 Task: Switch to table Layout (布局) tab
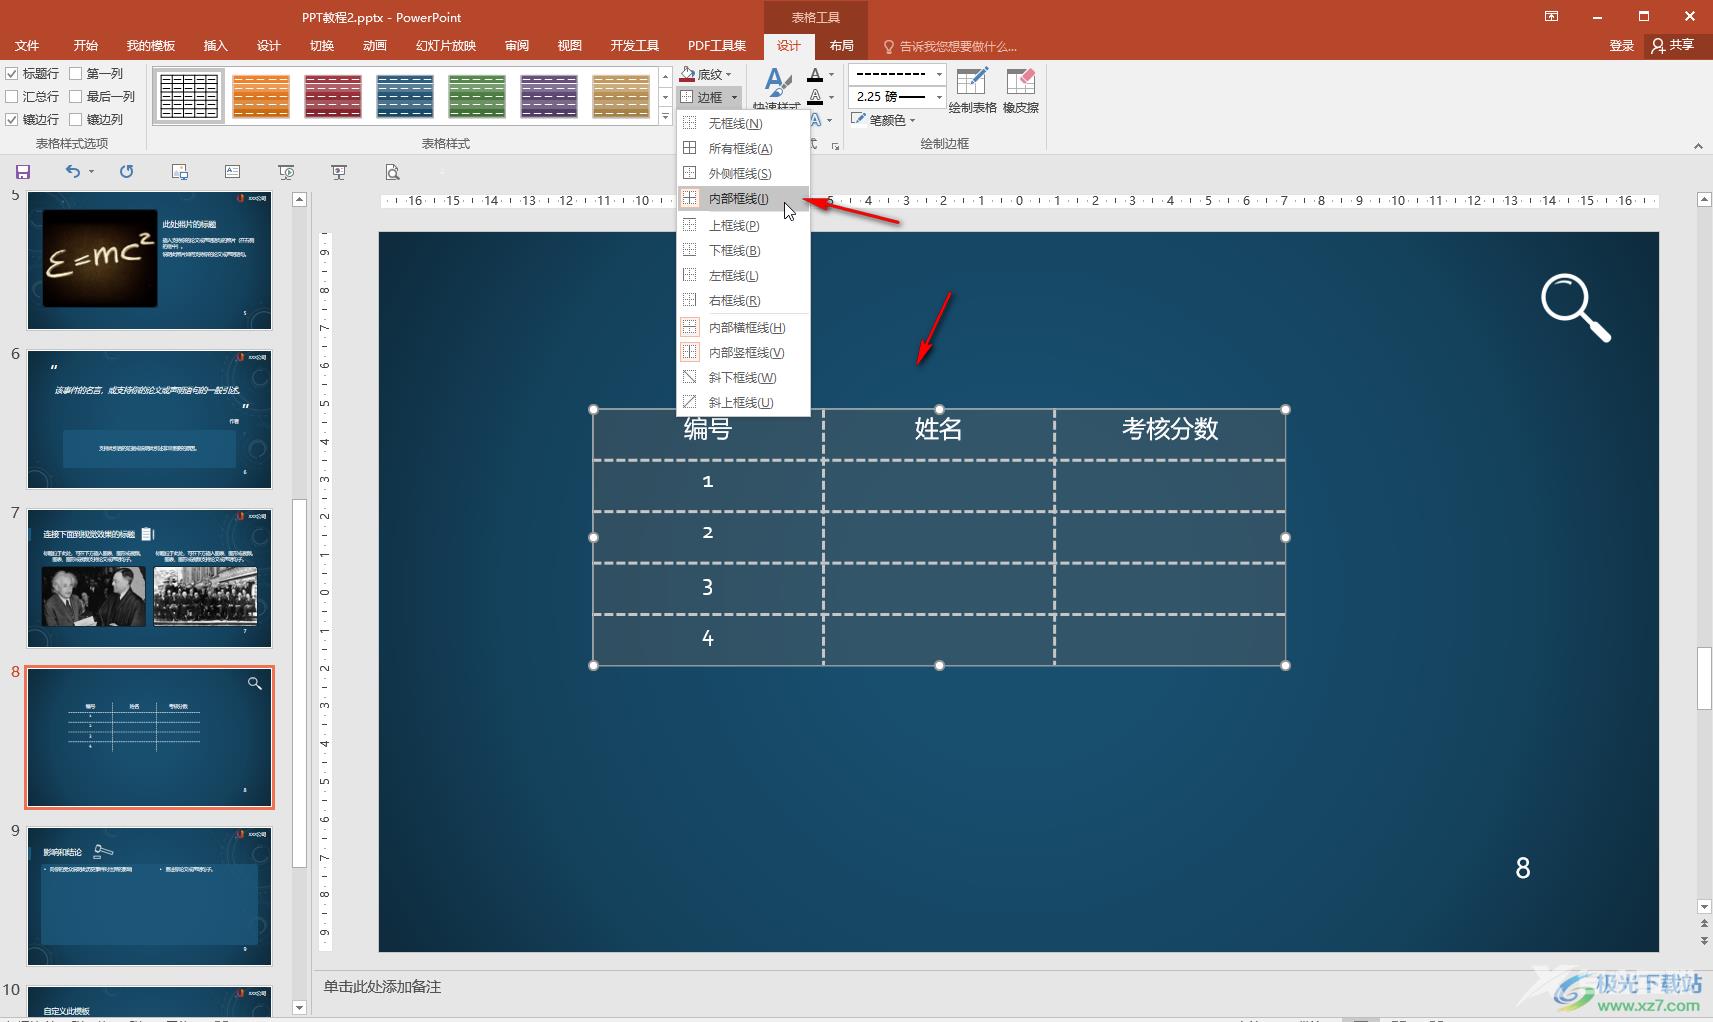click(x=842, y=46)
